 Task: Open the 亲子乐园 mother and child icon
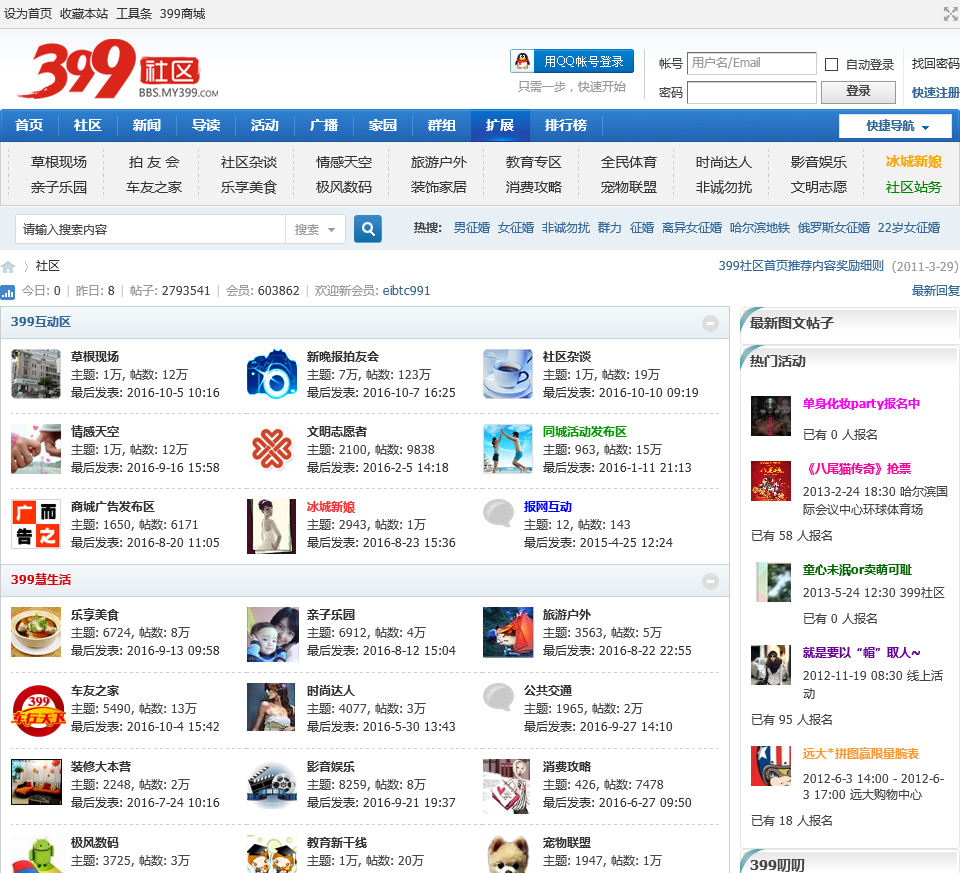(x=272, y=634)
